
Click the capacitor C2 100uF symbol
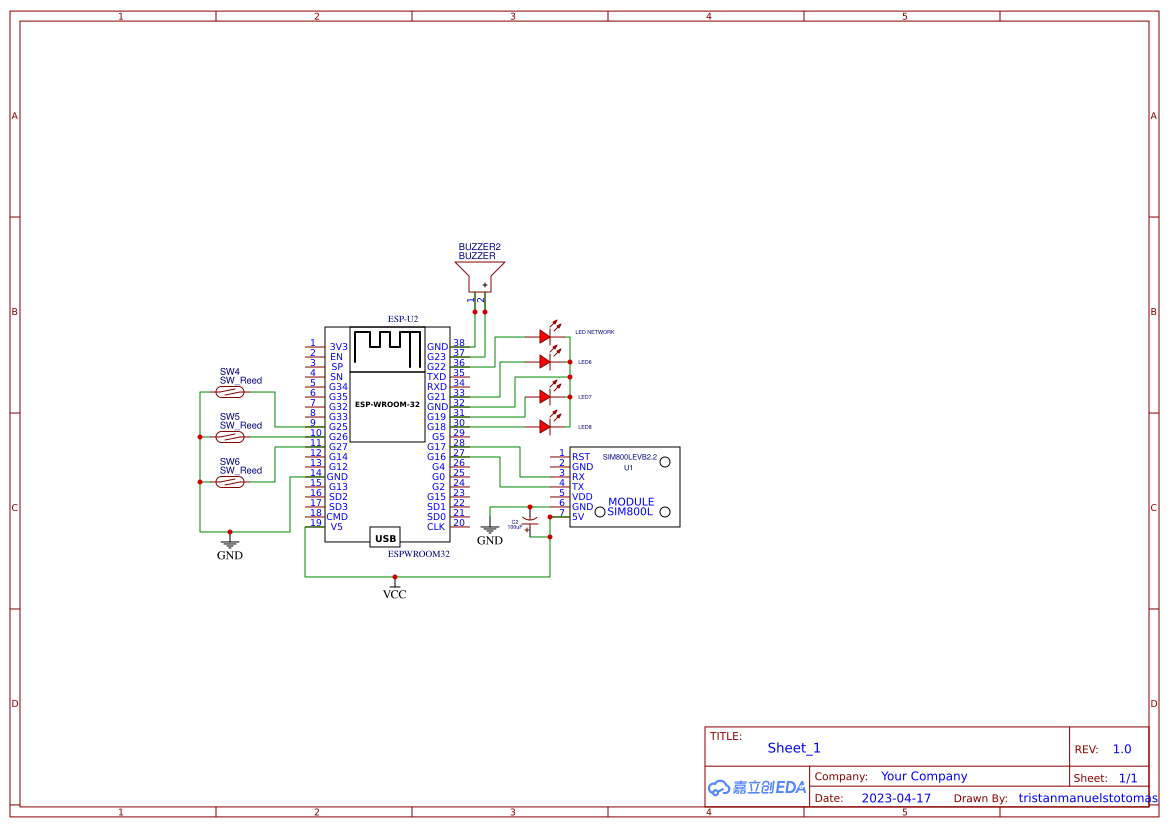pos(530,520)
